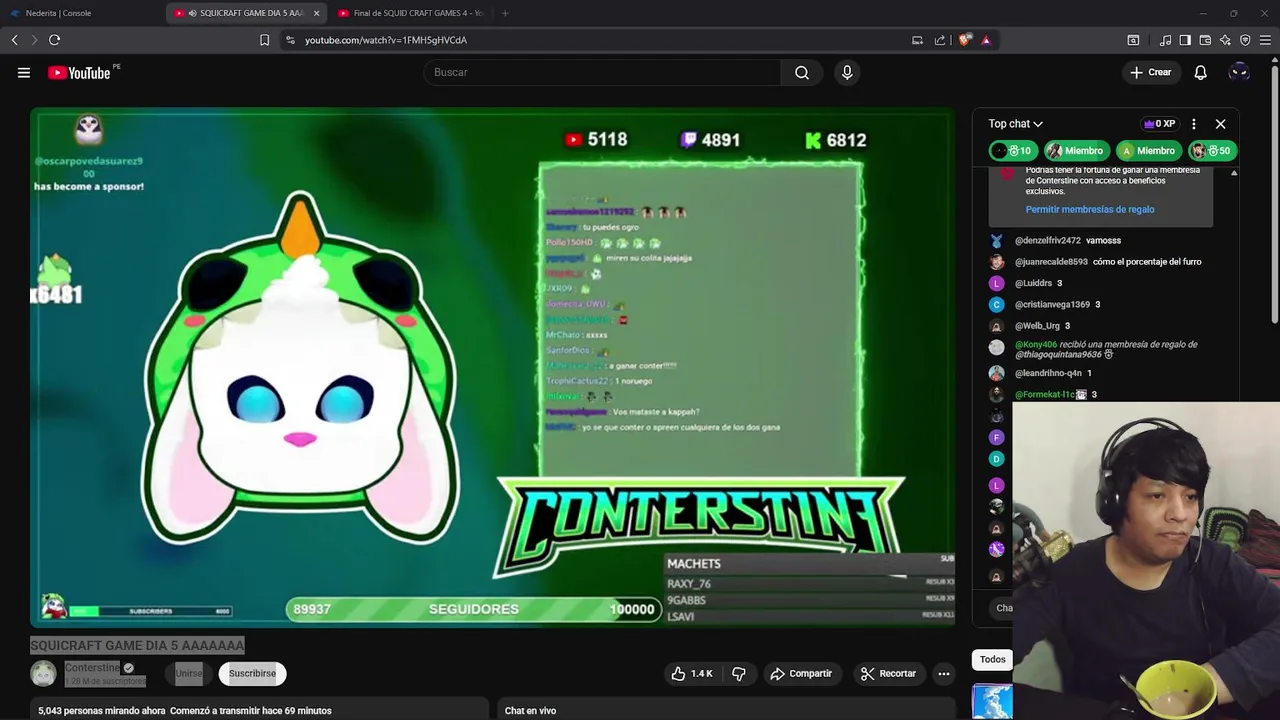Viewport: 1280px width, 720px height.
Task: Click the Compartir share button
Action: pos(801,674)
